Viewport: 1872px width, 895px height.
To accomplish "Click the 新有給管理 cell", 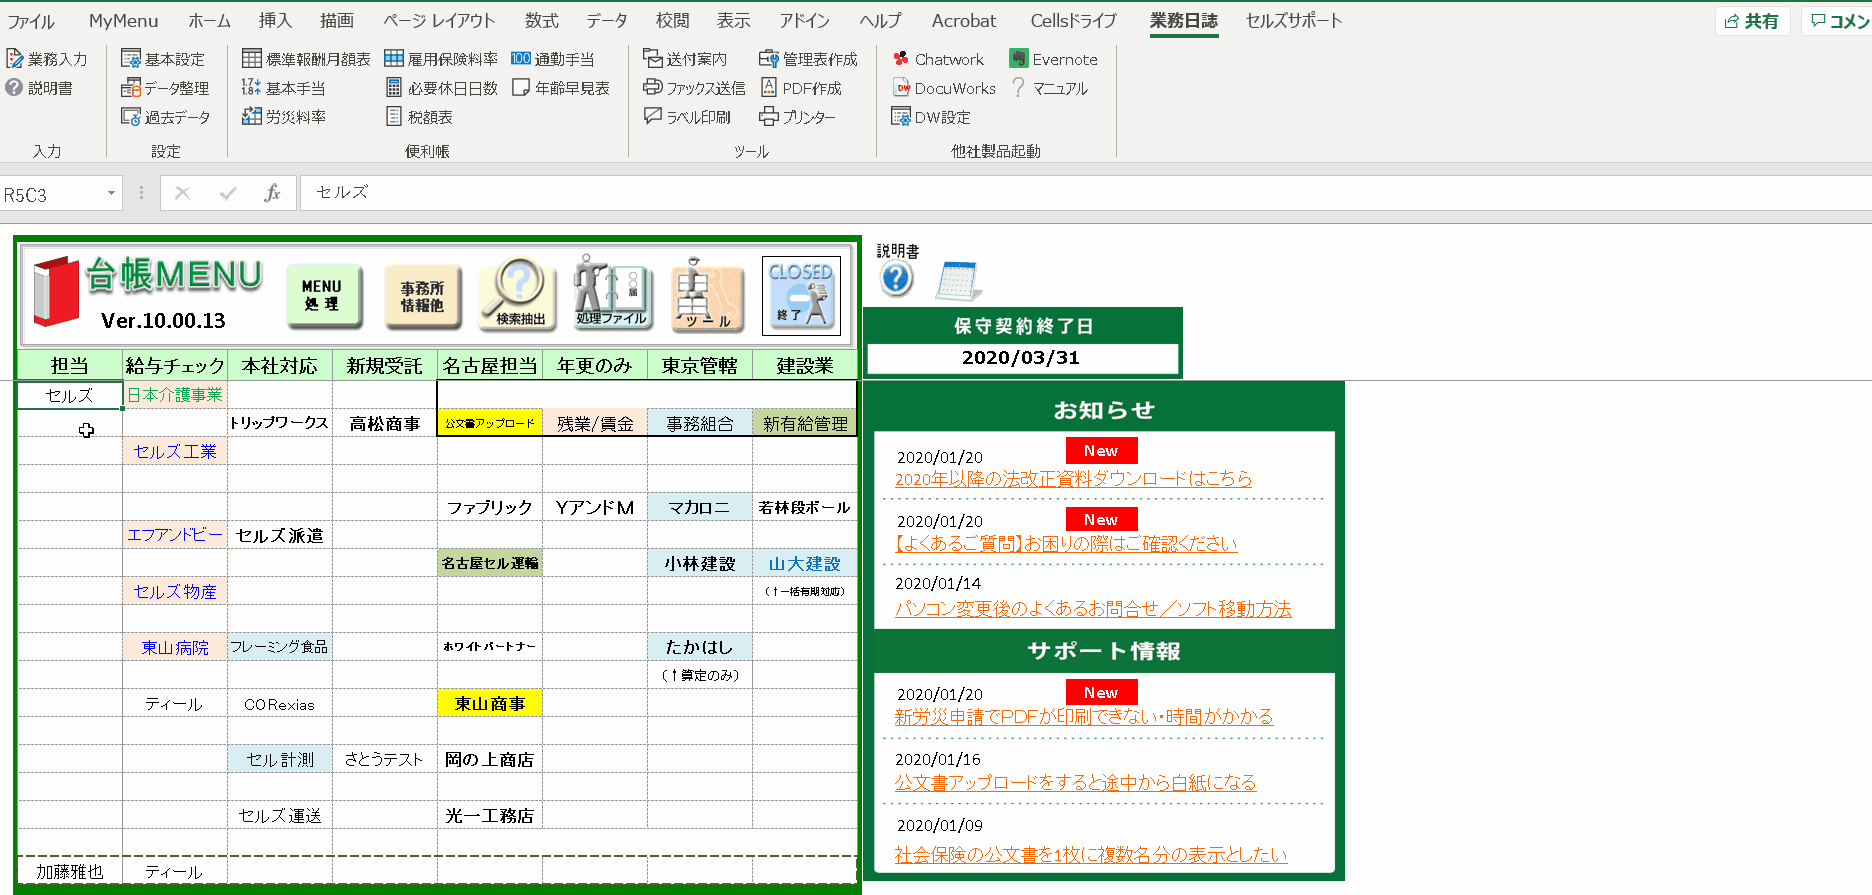I will pos(805,424).
